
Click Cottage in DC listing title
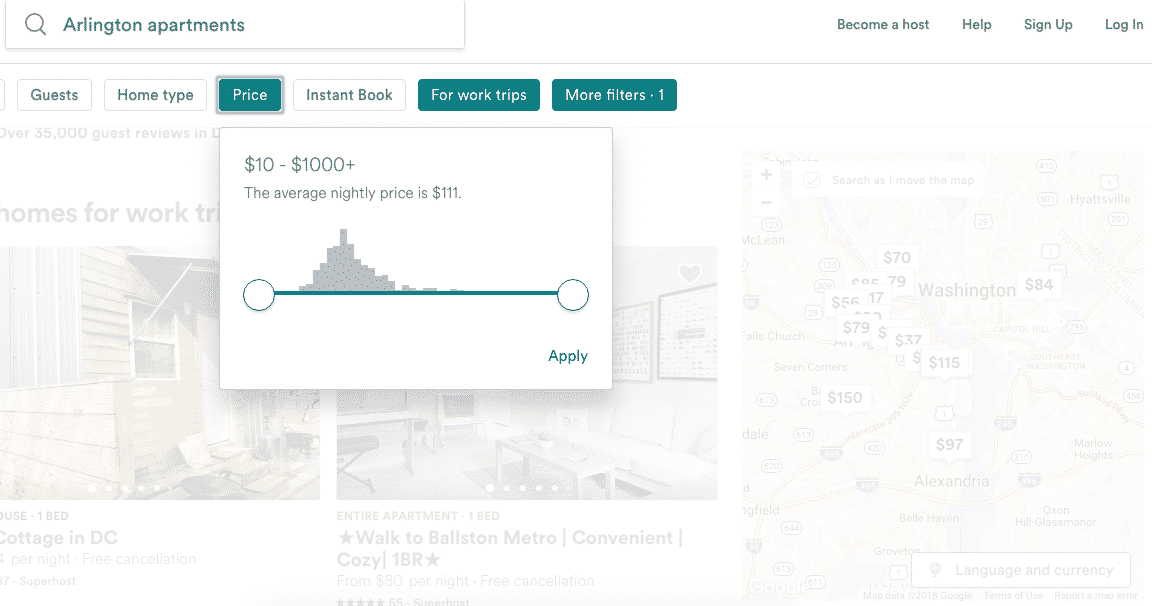pos(59,538)
